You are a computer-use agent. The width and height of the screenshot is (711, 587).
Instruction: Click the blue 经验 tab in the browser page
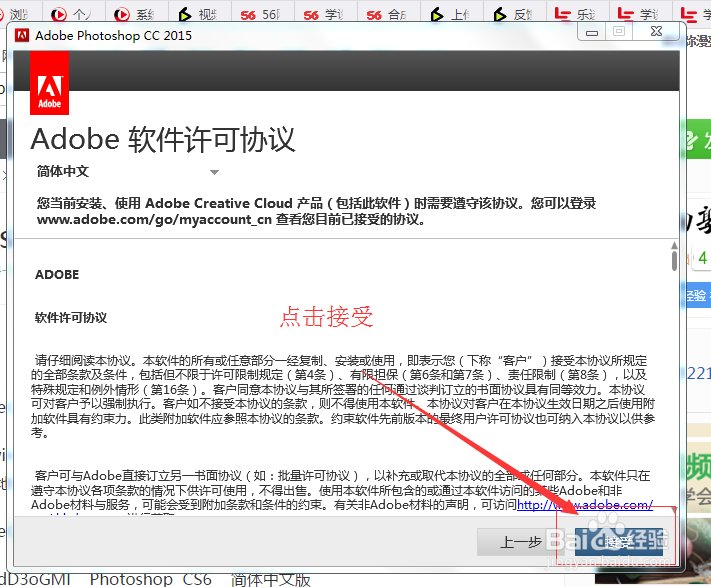[698, 296]
